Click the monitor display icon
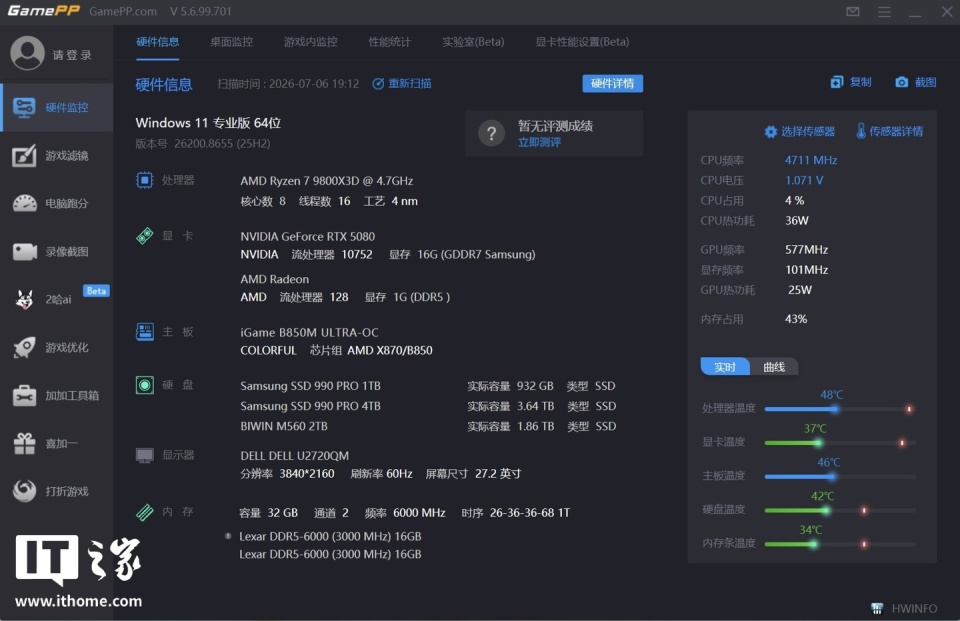This screenshot has width=960, height=621. pyautogui.click(x=144, y=455)
